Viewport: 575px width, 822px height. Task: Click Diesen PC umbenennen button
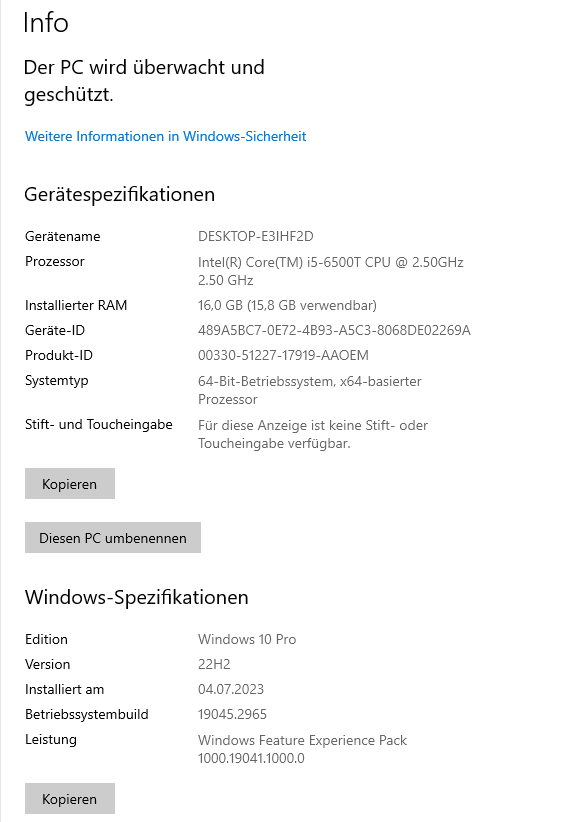tap(113, 537)
